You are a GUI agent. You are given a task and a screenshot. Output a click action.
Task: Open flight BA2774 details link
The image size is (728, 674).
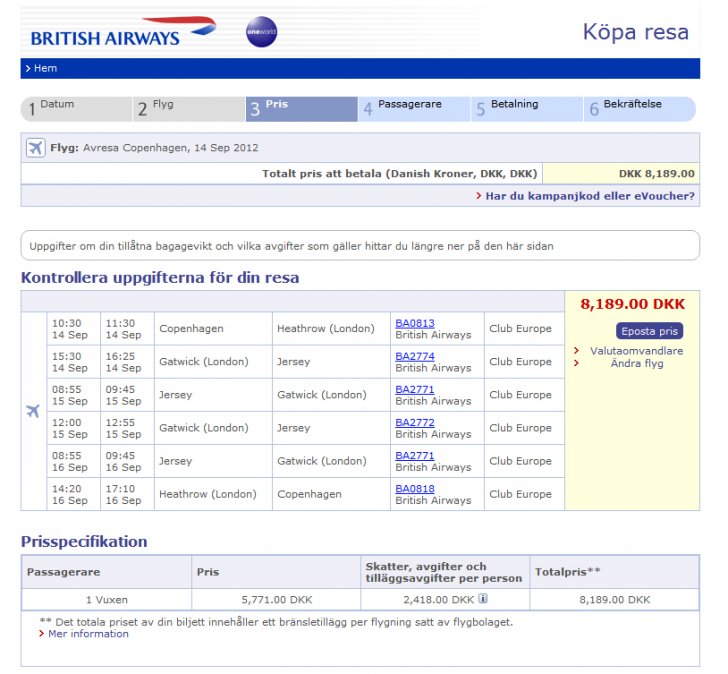[414, 356]
